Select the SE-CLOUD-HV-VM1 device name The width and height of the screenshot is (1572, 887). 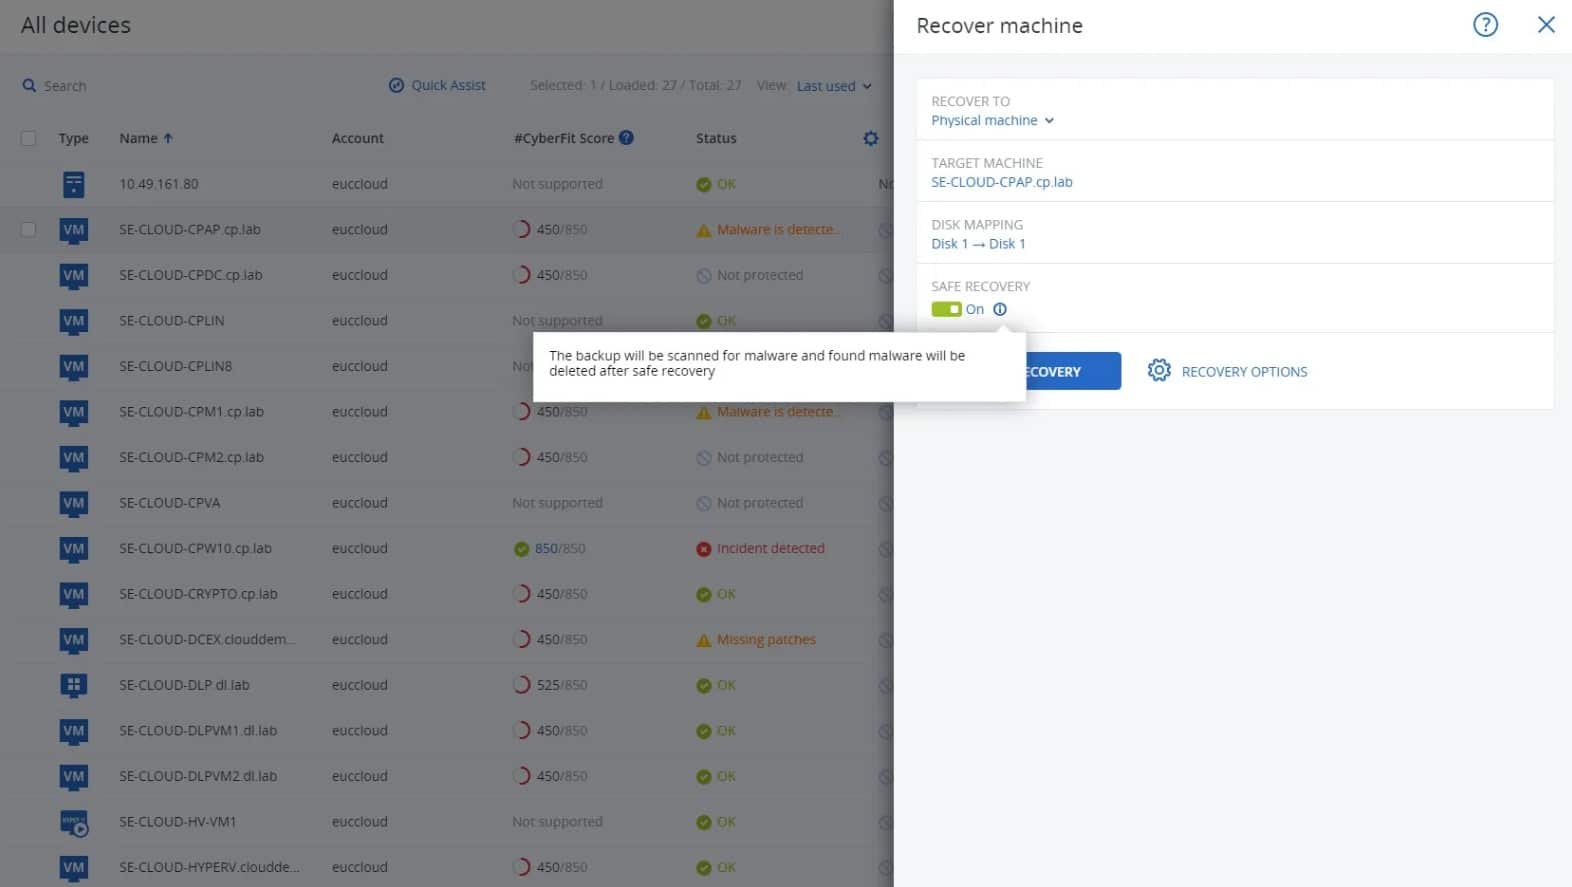(x=178, y=822)
